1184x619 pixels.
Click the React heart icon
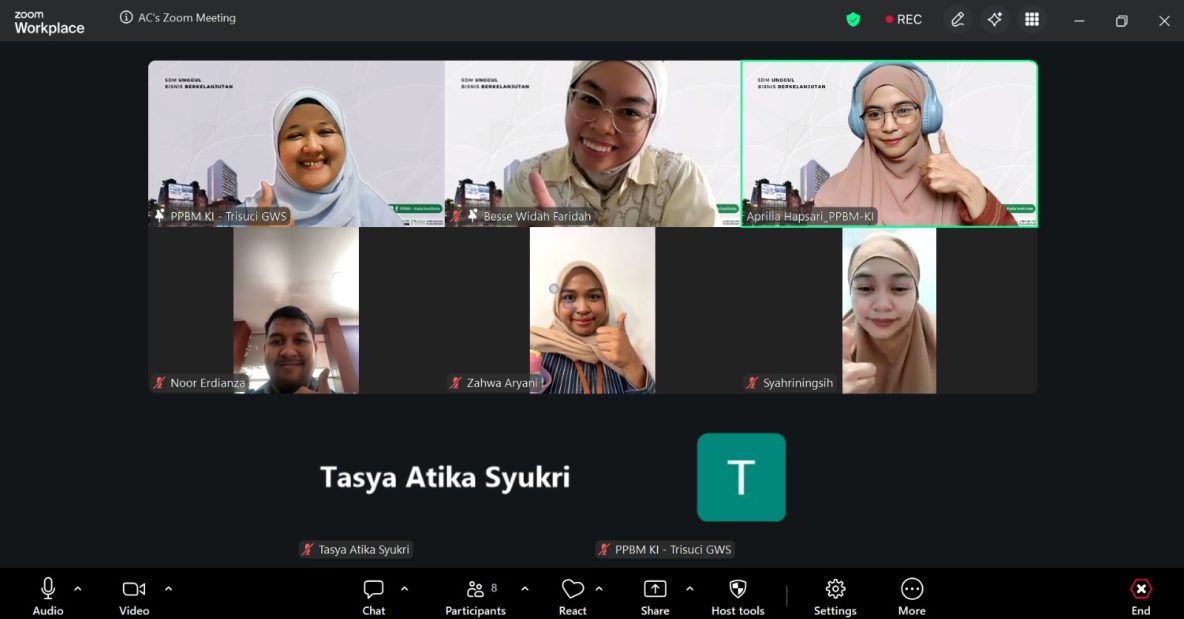tap(572, 590)
